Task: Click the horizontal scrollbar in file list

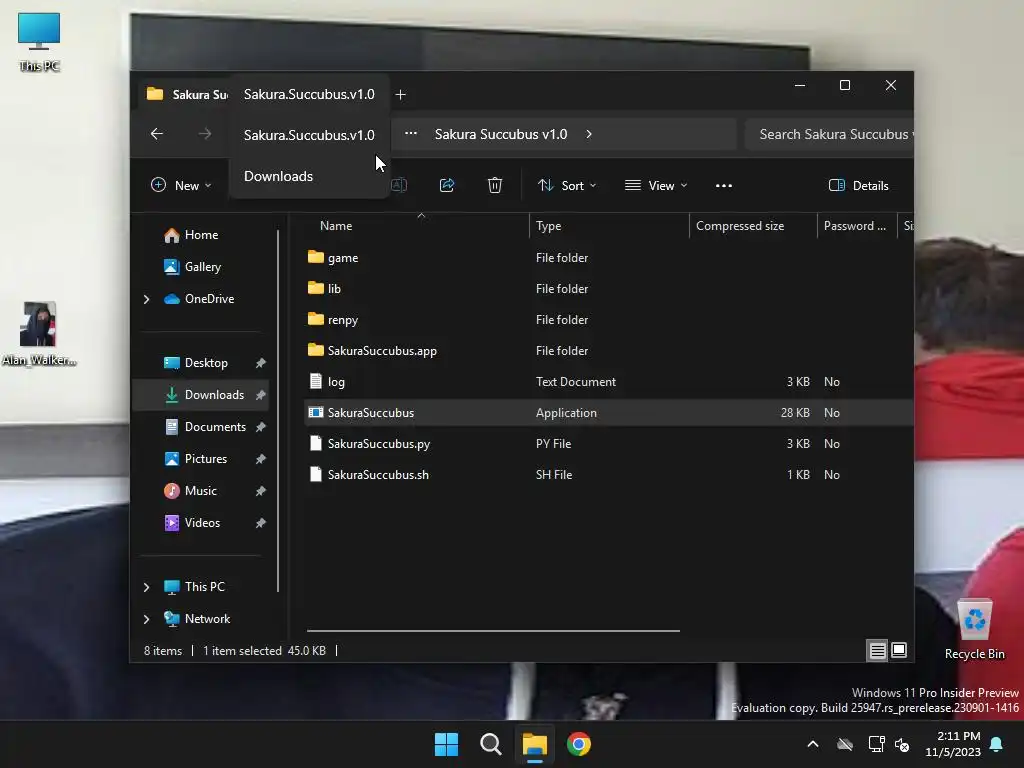Action: click(493, 631)
